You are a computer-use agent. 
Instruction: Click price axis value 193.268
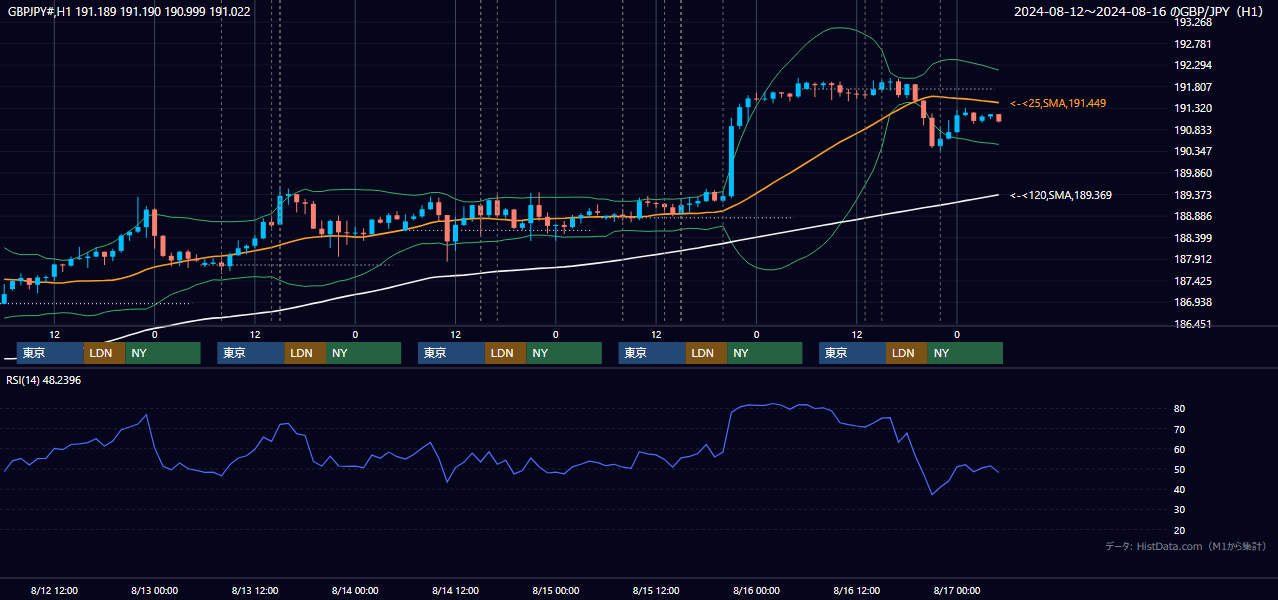click(1192, 22)
